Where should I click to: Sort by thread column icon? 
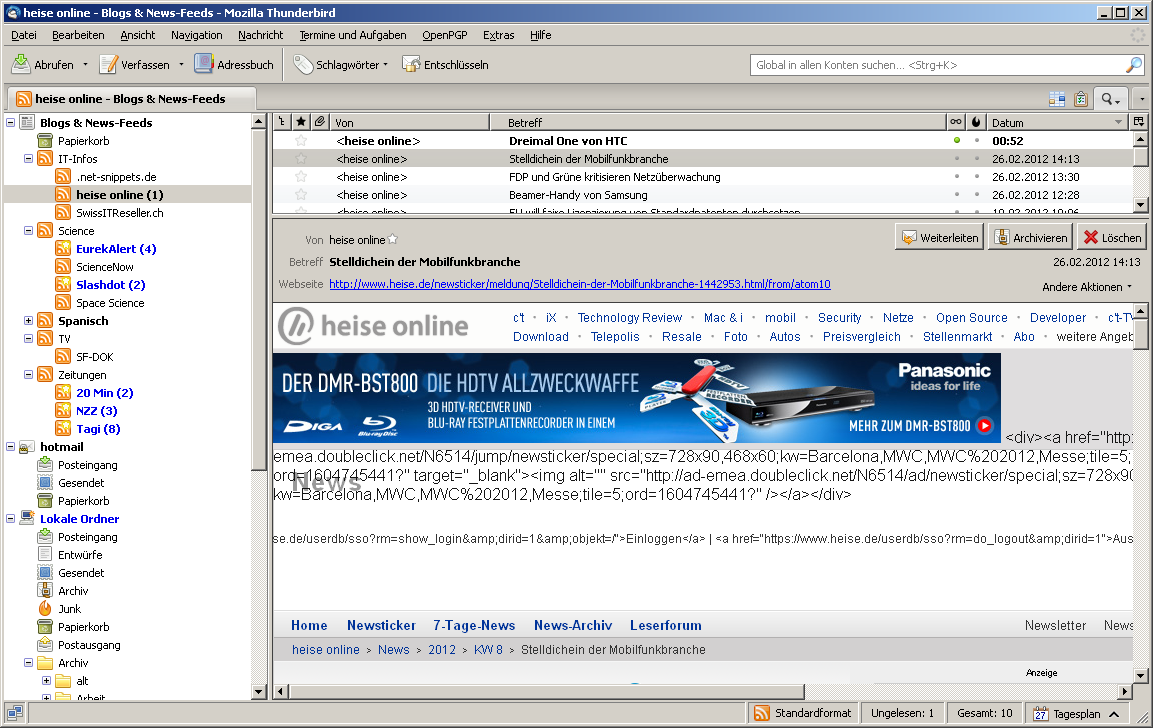[282, 122]
